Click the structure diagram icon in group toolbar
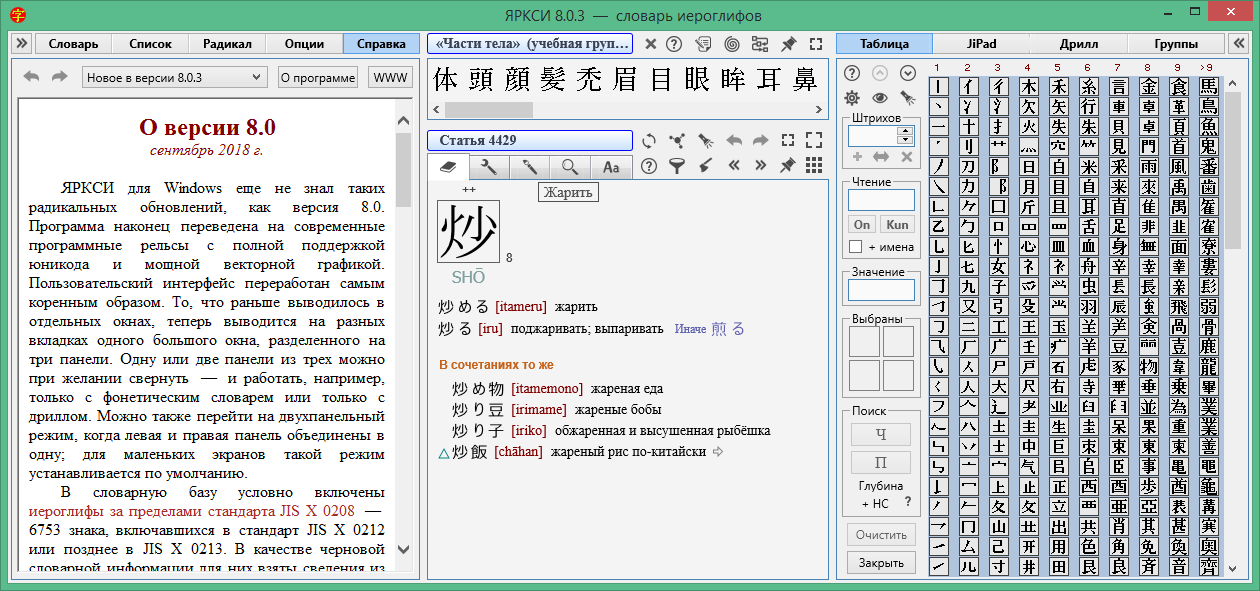Viewport: 1260px width, 591px height. [760, 44]
